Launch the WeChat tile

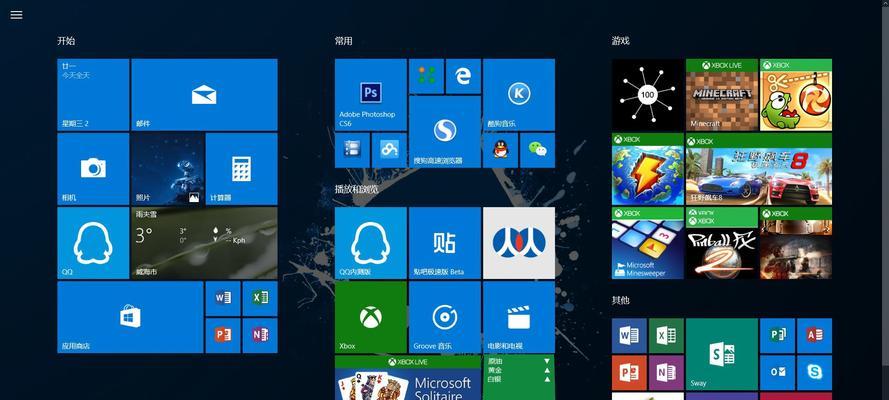(537, 150)
